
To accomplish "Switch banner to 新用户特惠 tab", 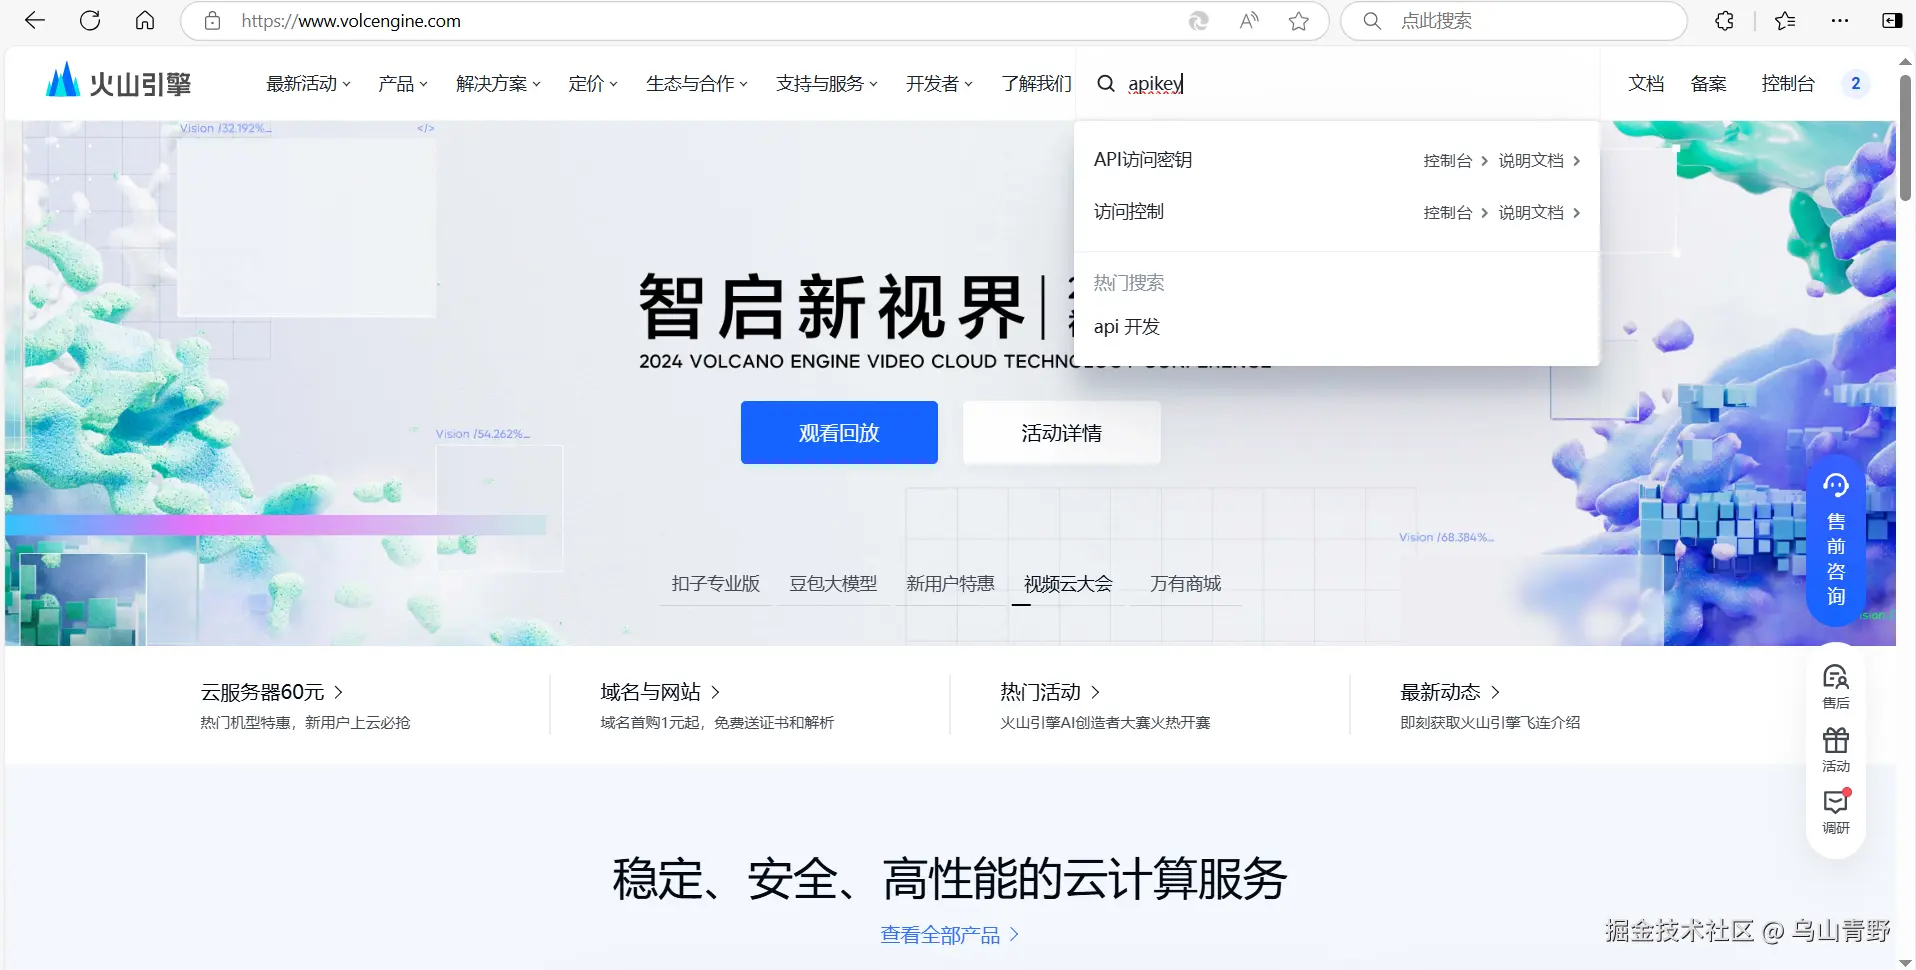I will 950,584.
